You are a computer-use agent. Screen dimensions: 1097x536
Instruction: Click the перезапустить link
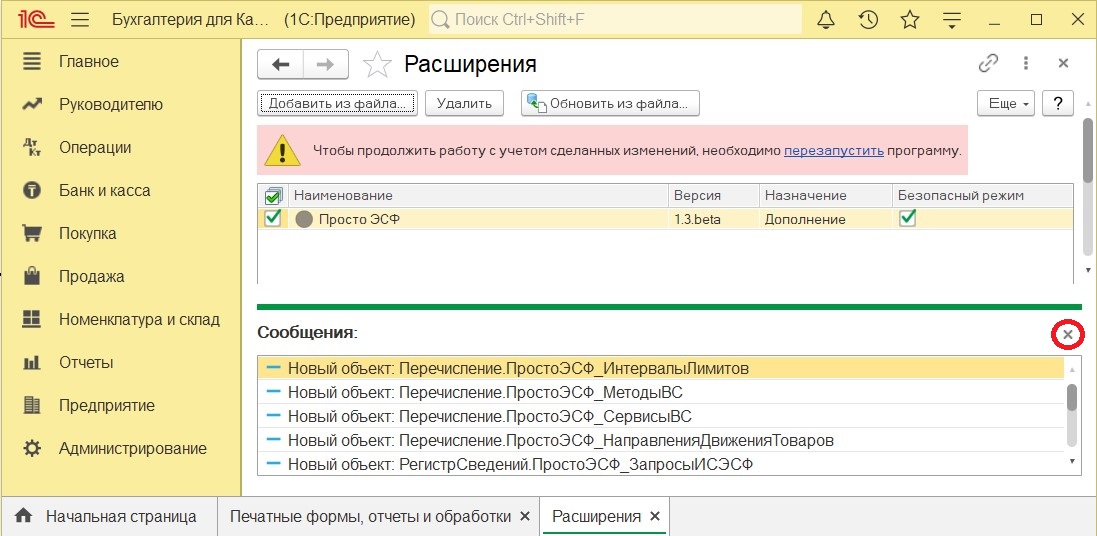tap(834, 150)
